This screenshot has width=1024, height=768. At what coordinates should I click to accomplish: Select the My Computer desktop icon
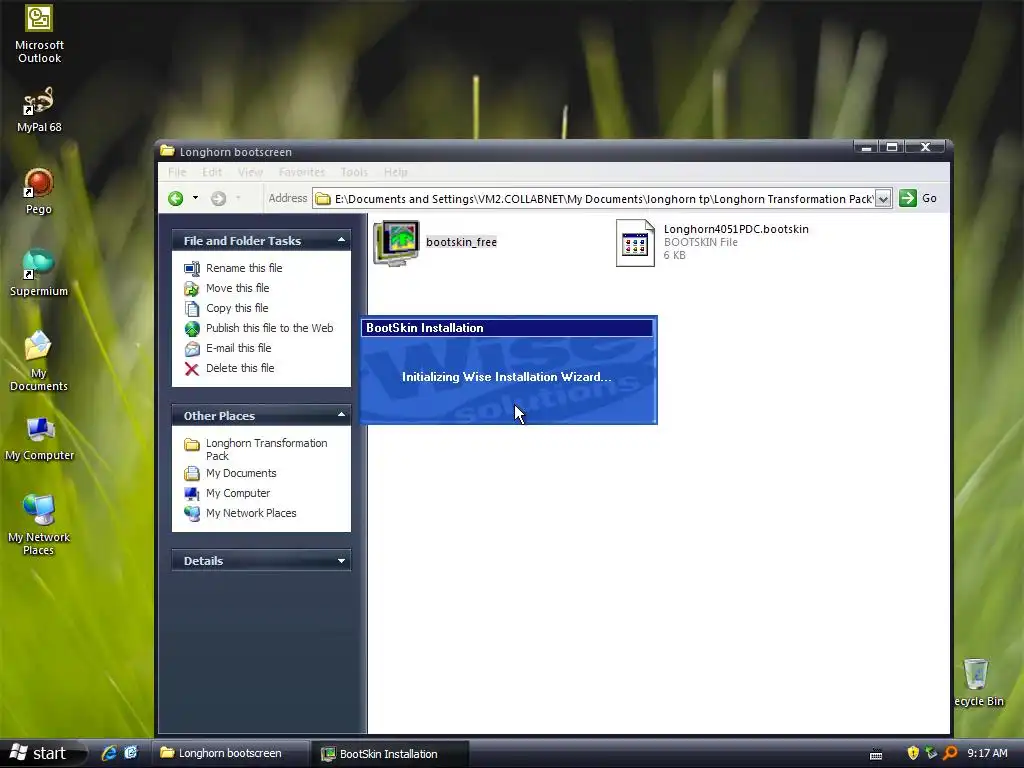pyautogui.click(x=39, y=439)
